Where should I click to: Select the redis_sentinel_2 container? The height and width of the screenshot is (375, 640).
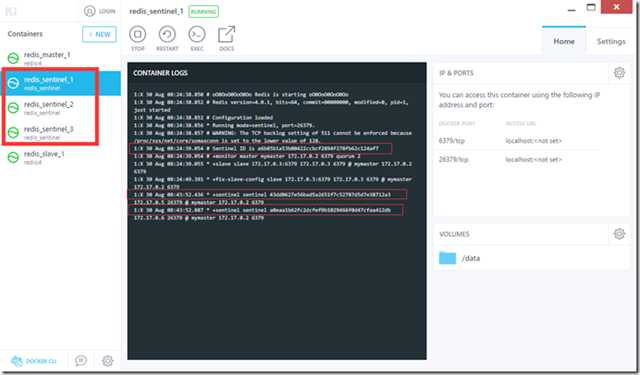tap(60, 108)
